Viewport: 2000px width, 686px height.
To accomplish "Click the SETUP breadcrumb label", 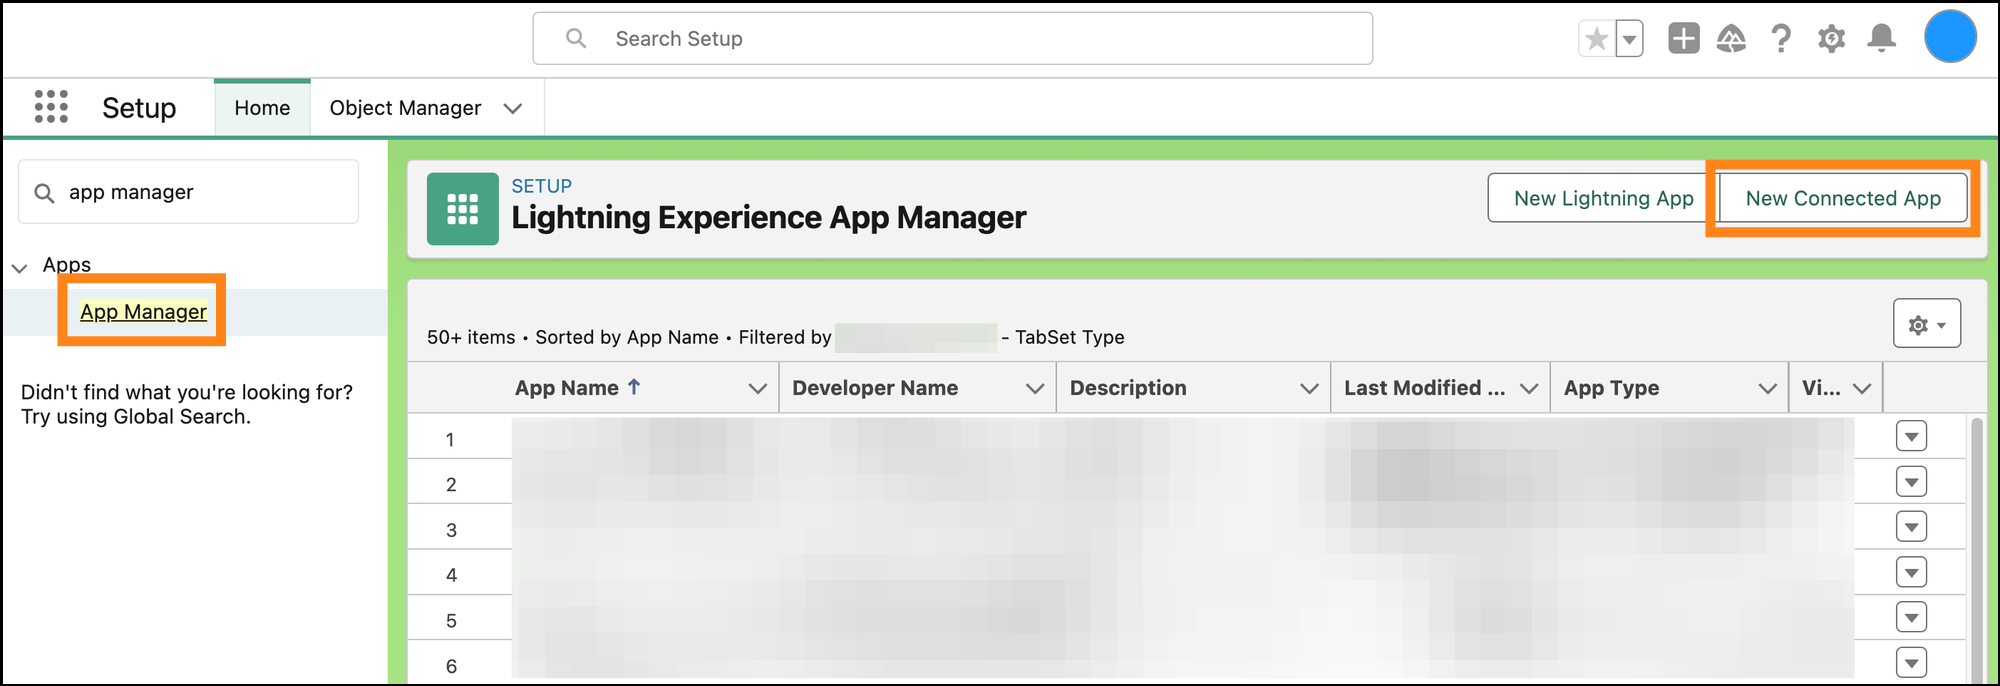I will point(542,186).
